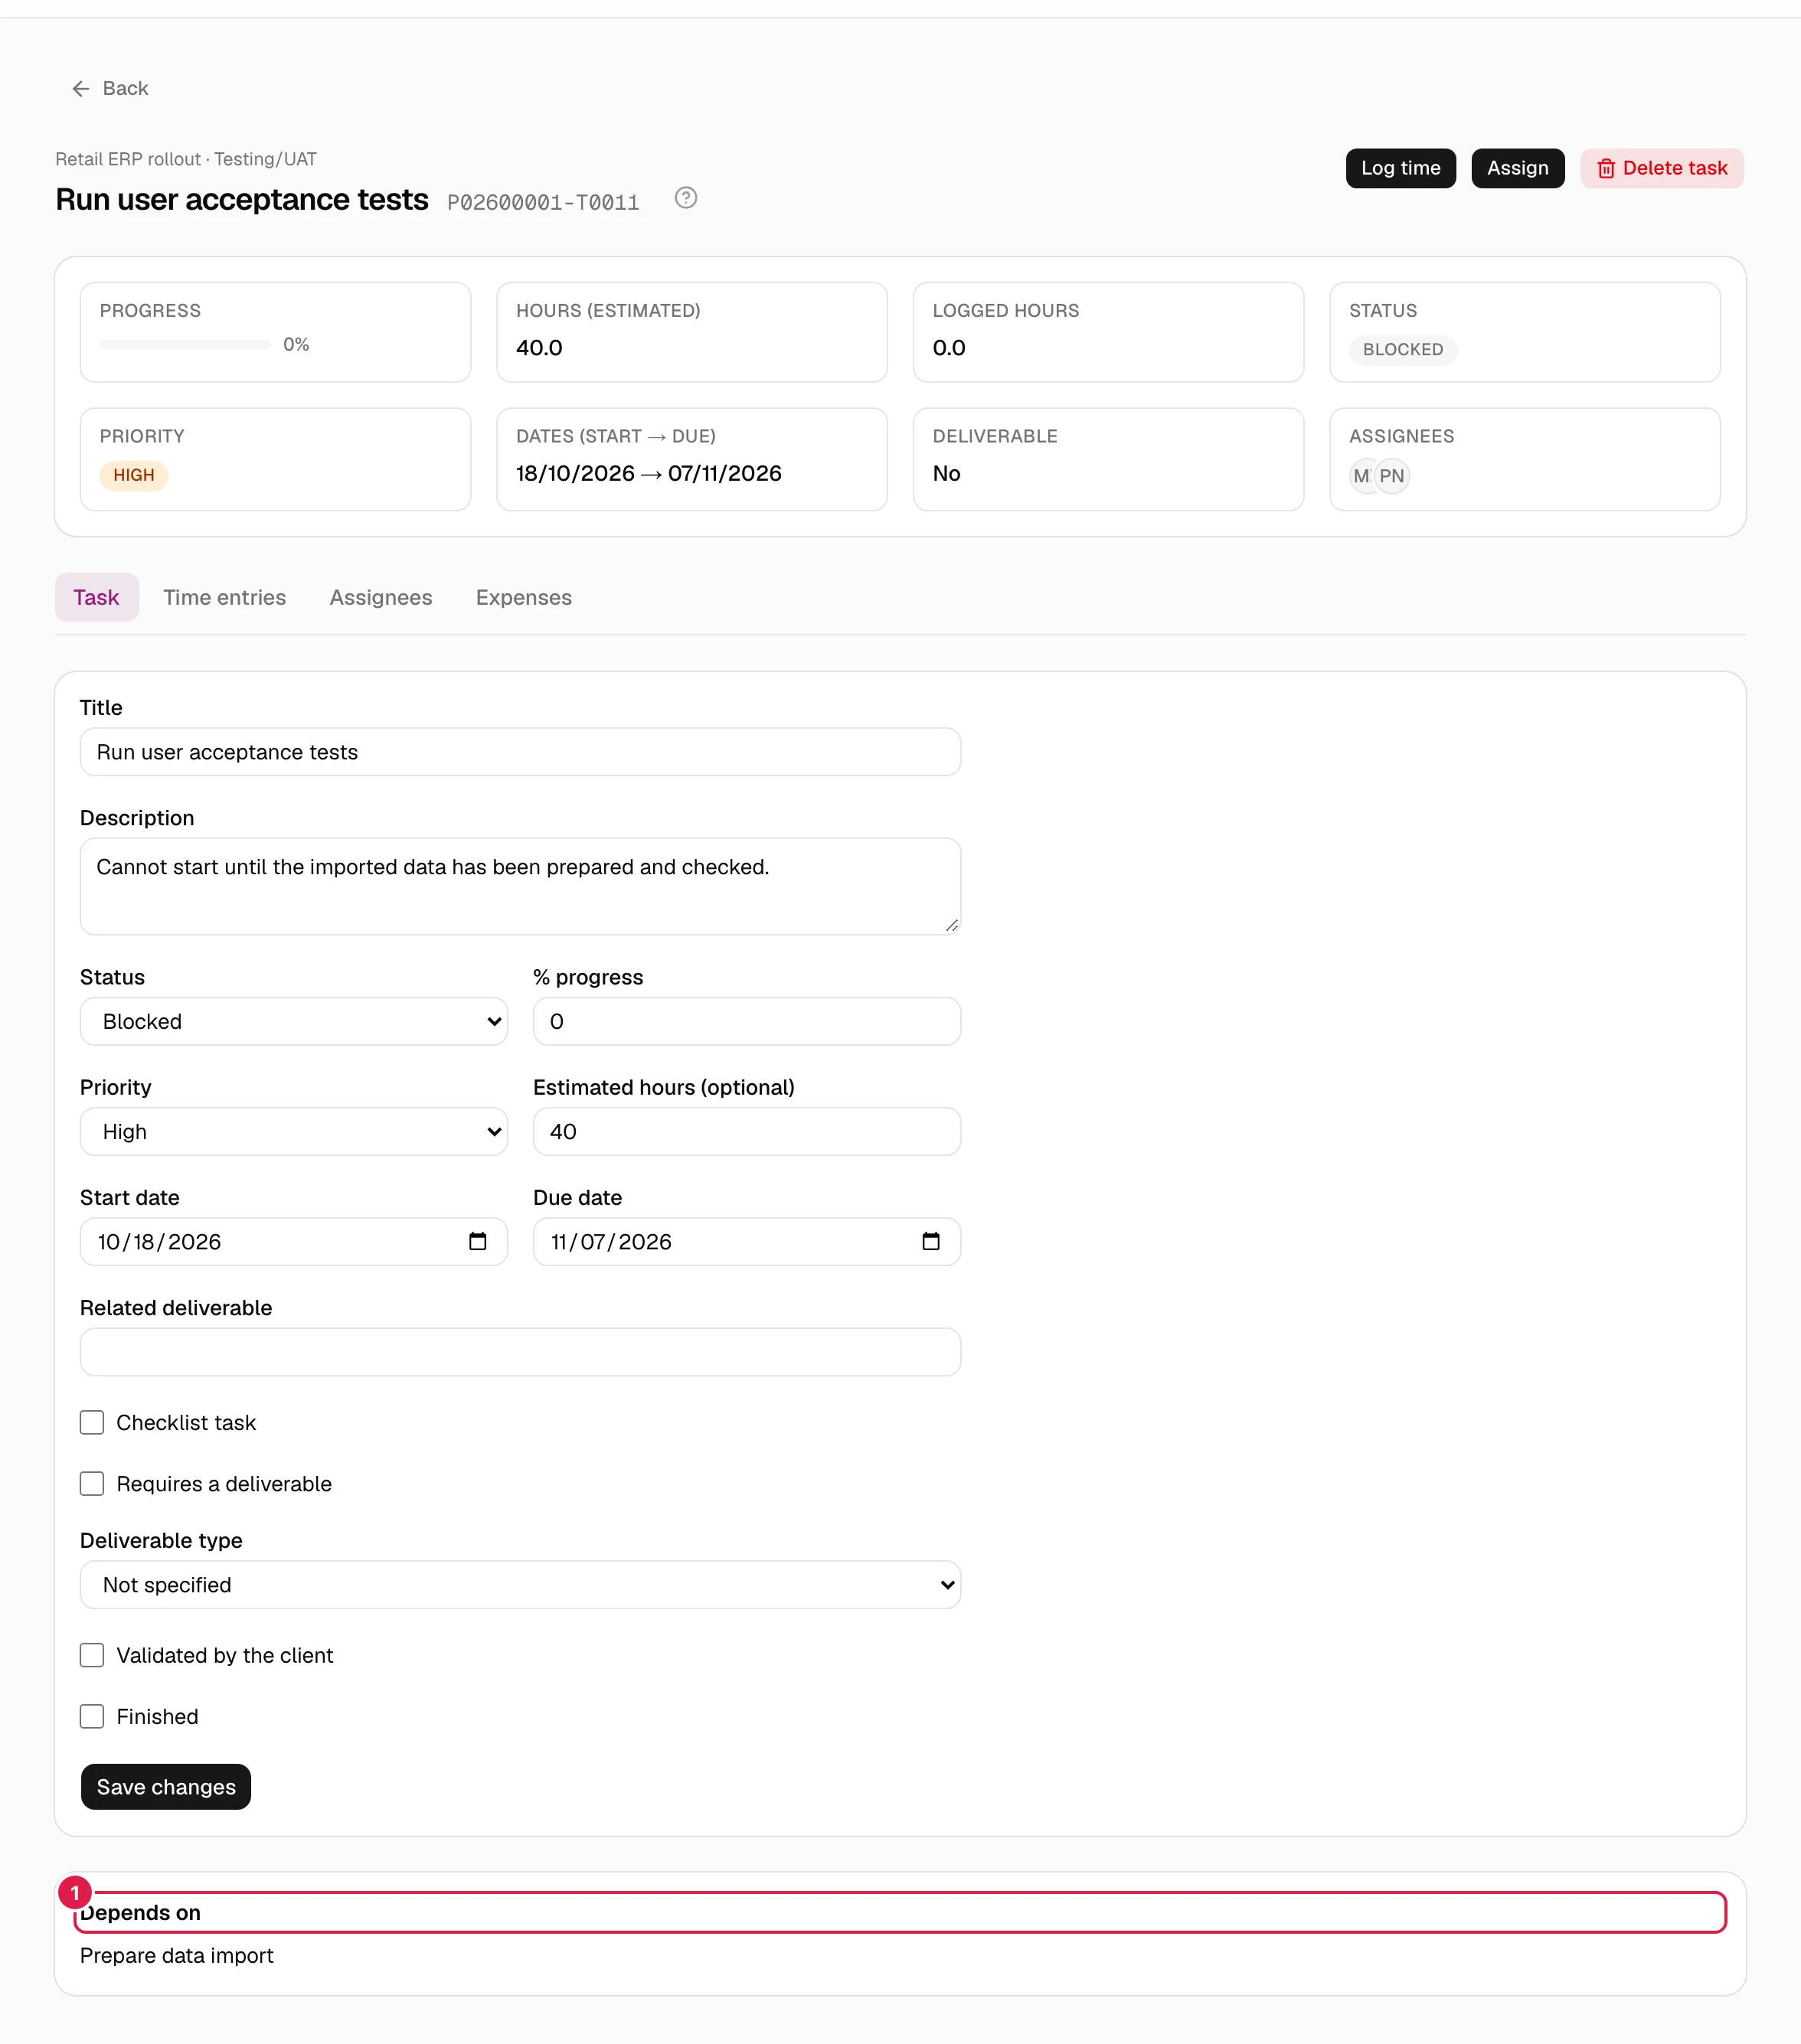This screenshot has height=2044, width=1801.
Task: Focus the Title input field
Action: pyautogui.click(x=520, y=752)
